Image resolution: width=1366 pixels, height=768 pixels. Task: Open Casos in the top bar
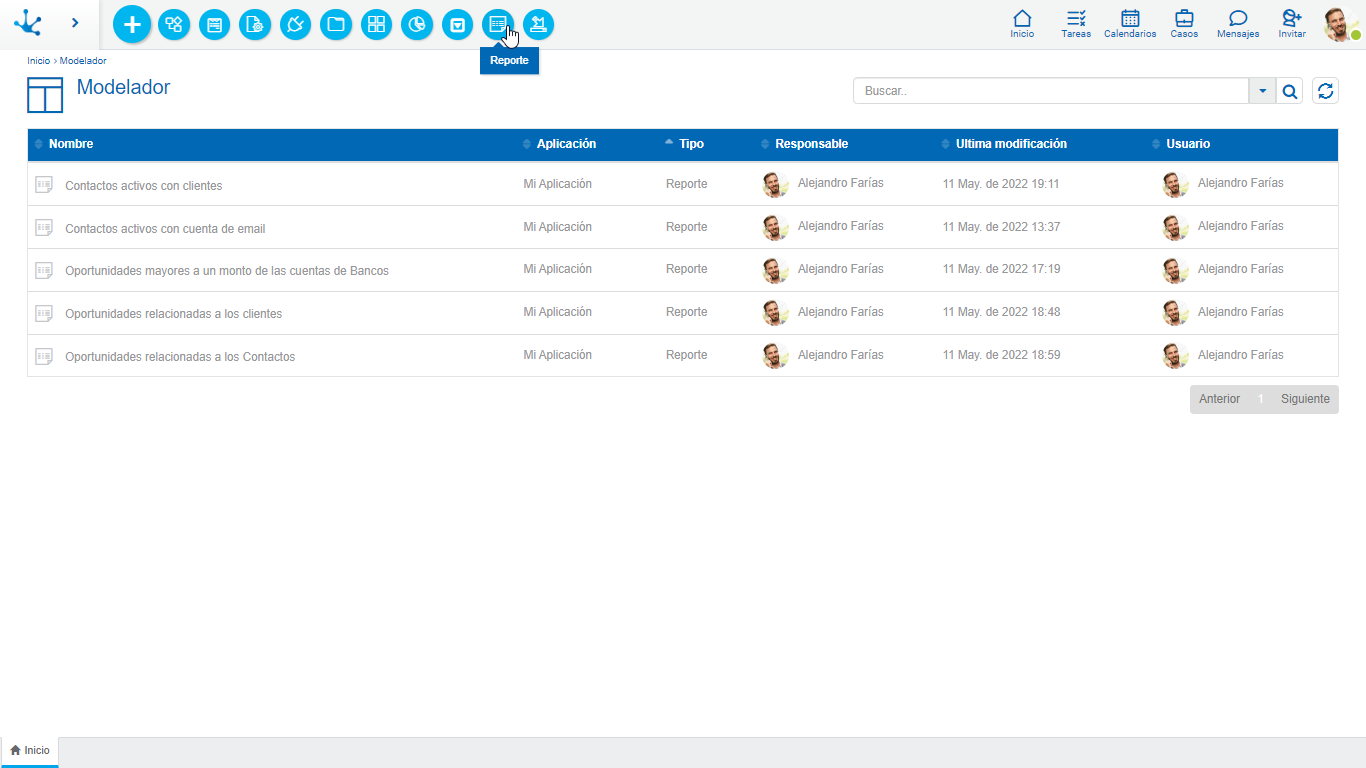pos(1184,24)
